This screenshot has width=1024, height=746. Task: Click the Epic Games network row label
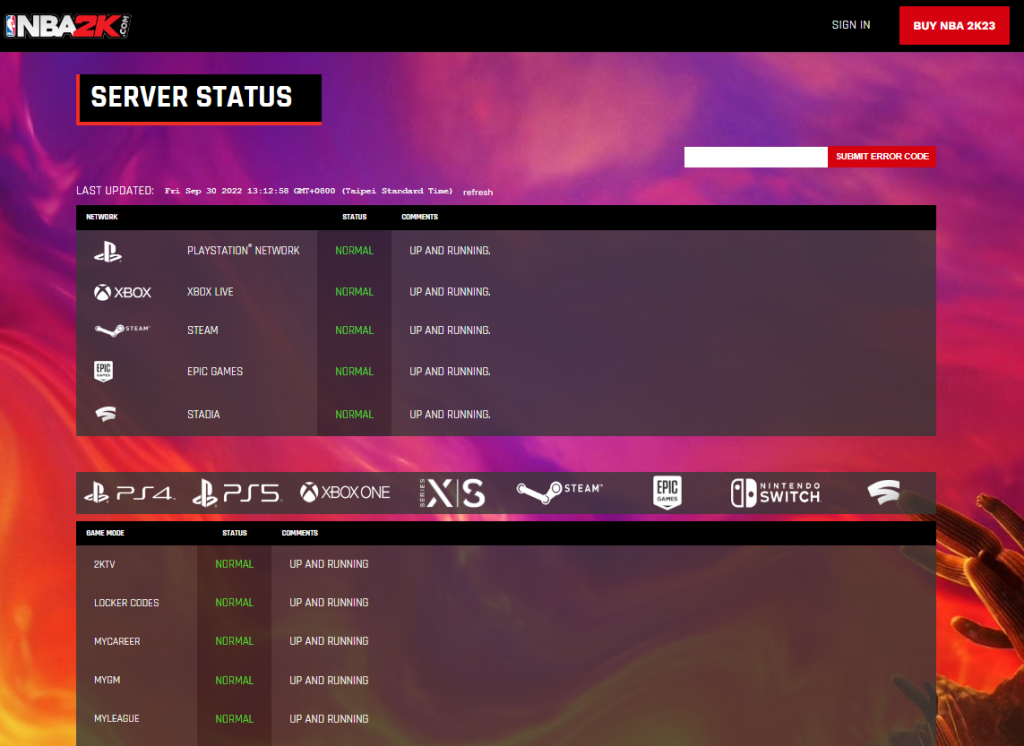pyautogui.click(x=215, y=371)
